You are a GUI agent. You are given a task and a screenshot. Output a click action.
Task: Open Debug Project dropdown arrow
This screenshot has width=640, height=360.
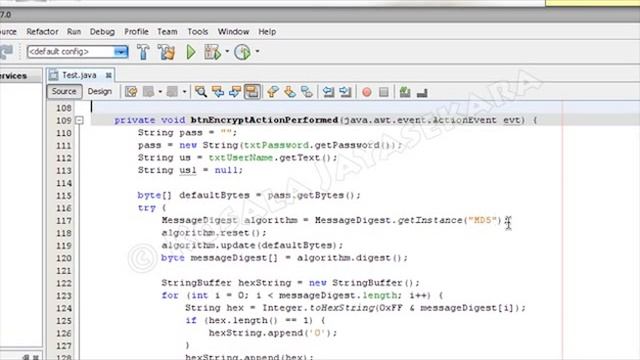(x=227, y=52)
